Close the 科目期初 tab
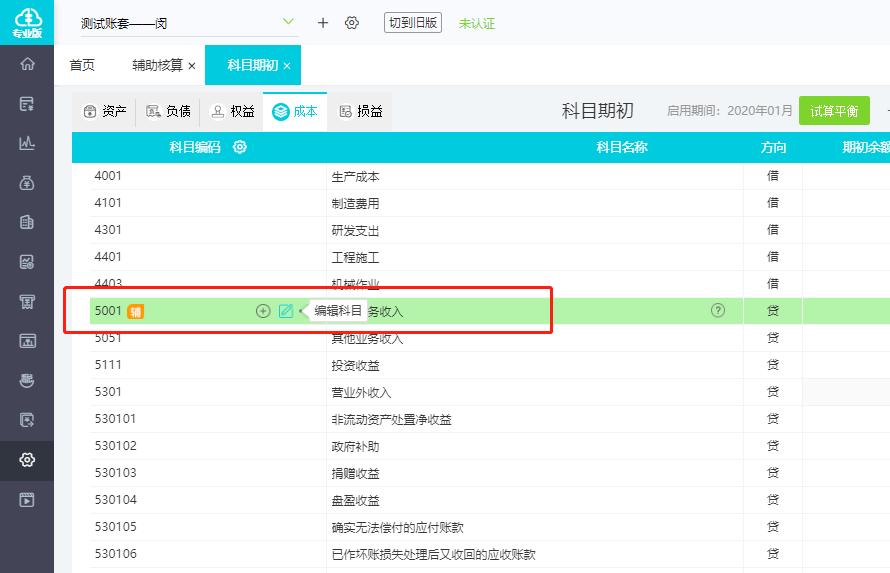 [287, 66]
